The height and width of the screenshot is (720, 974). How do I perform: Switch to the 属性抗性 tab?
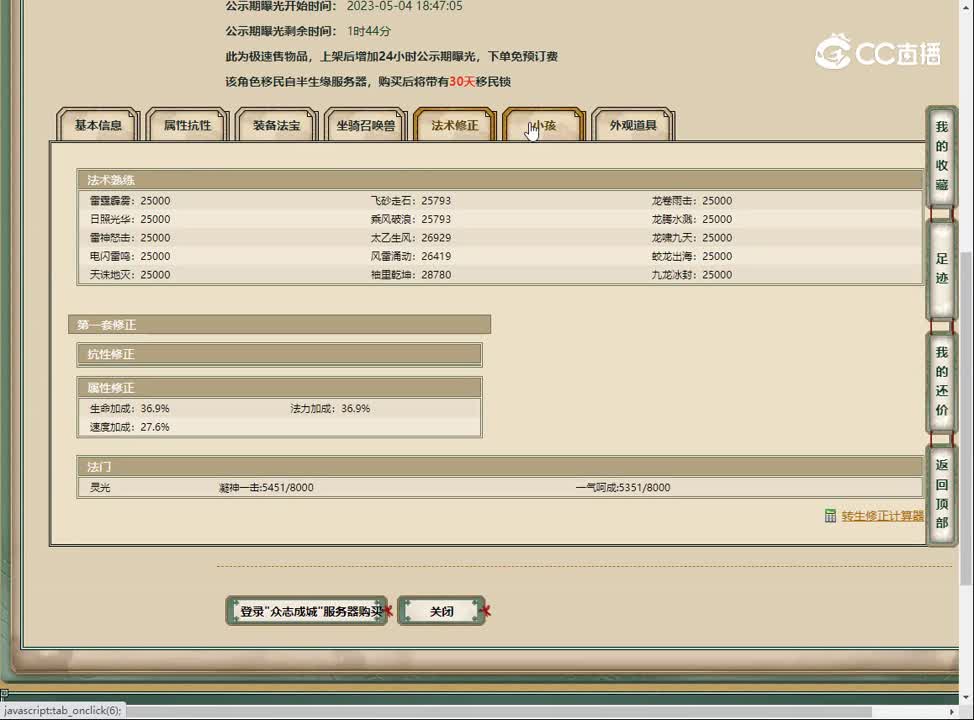[x=188, y=125]
